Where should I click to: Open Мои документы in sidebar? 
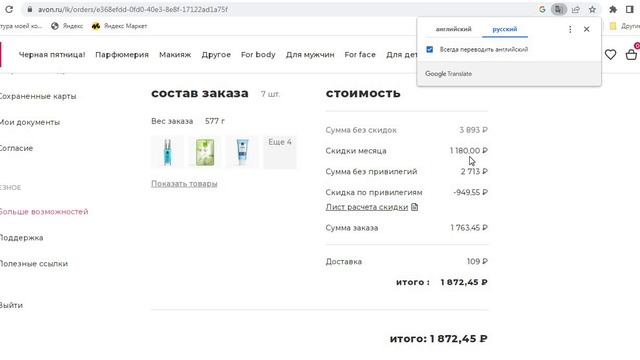coord(29,122)
